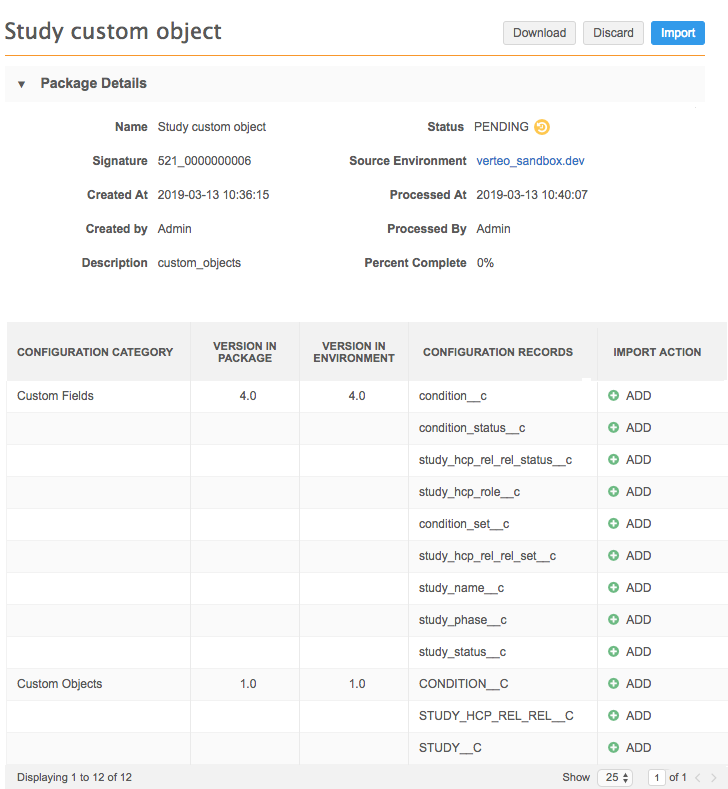This screenshot has height=789, width=728.
Task: Click green ADD icon beside study_name__c
Action: pos(613,588)
